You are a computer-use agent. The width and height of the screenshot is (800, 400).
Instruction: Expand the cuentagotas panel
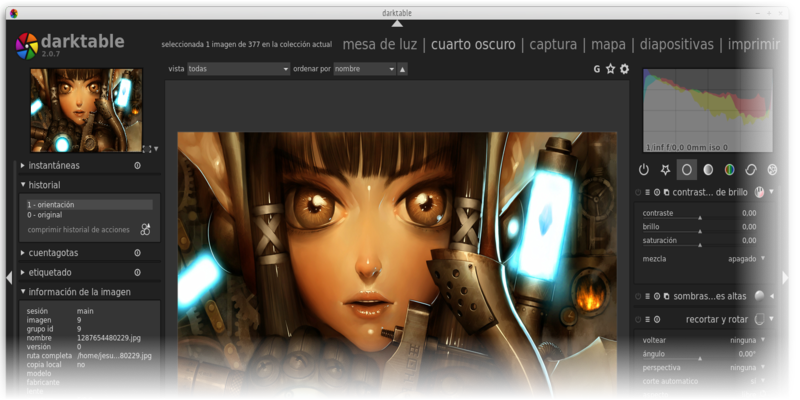pyautogui.click(x=22, y=253)
